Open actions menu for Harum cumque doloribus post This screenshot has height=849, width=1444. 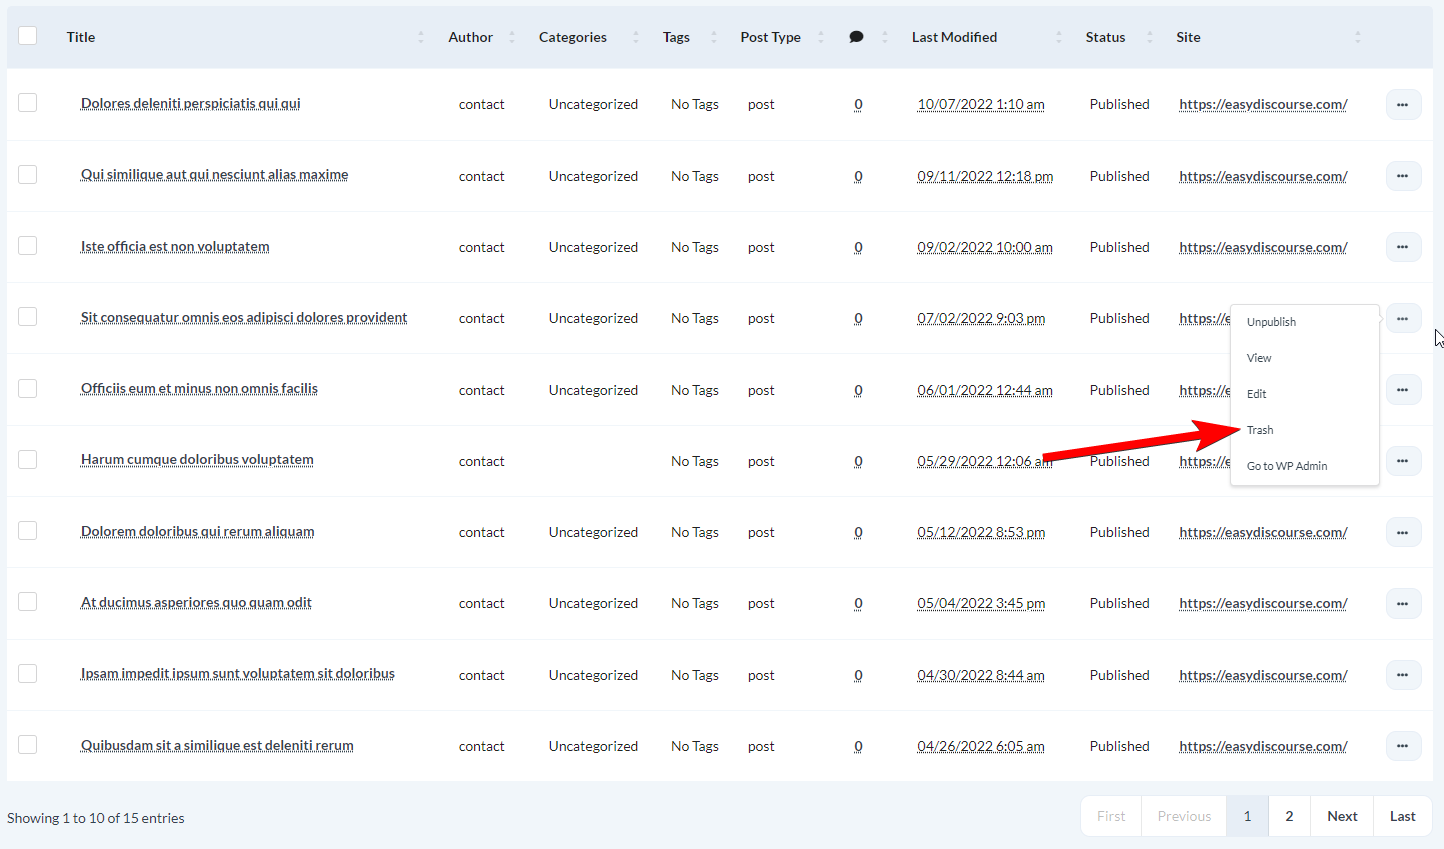(x=1403, y=461)
